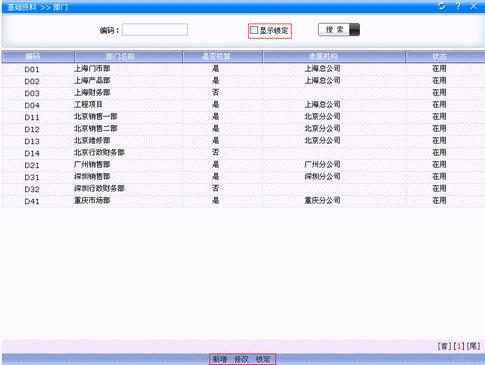Viewport: 485px width, 365px height.
Task: Click the 新增 link at the bottom
Action: pos(220,359)
